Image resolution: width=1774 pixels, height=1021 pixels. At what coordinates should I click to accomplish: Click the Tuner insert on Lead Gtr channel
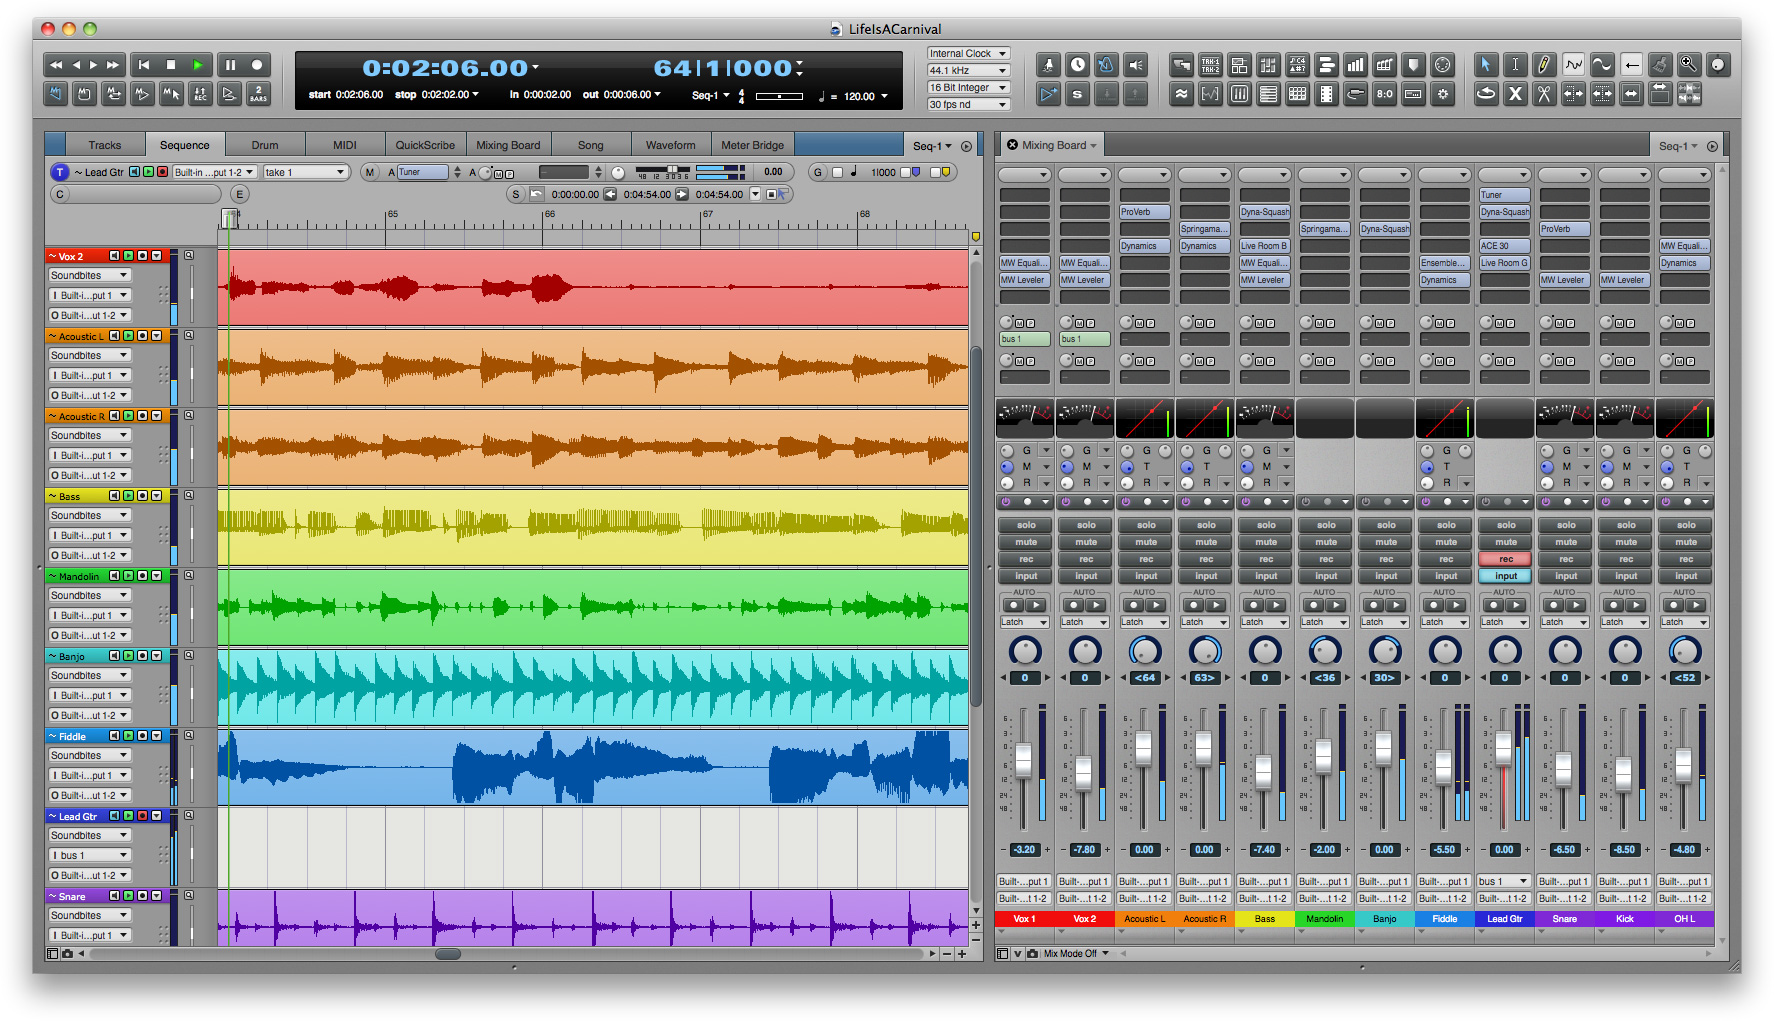(1504, 195)
